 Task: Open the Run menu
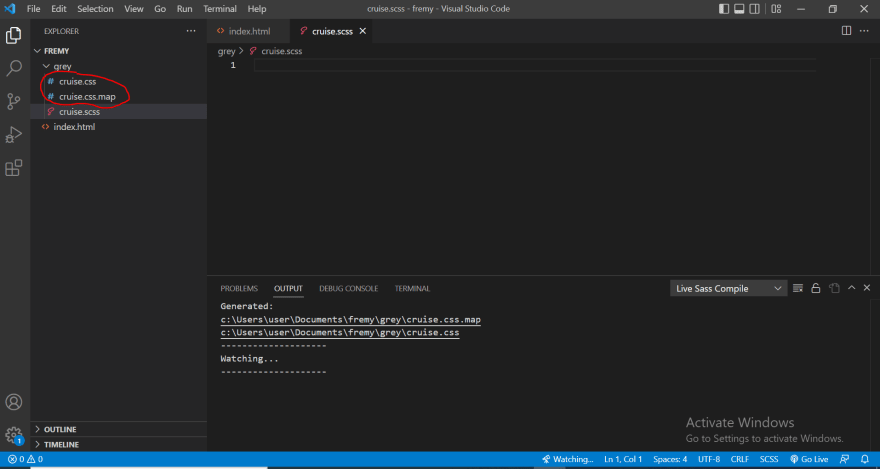click(x=184, y=9)
